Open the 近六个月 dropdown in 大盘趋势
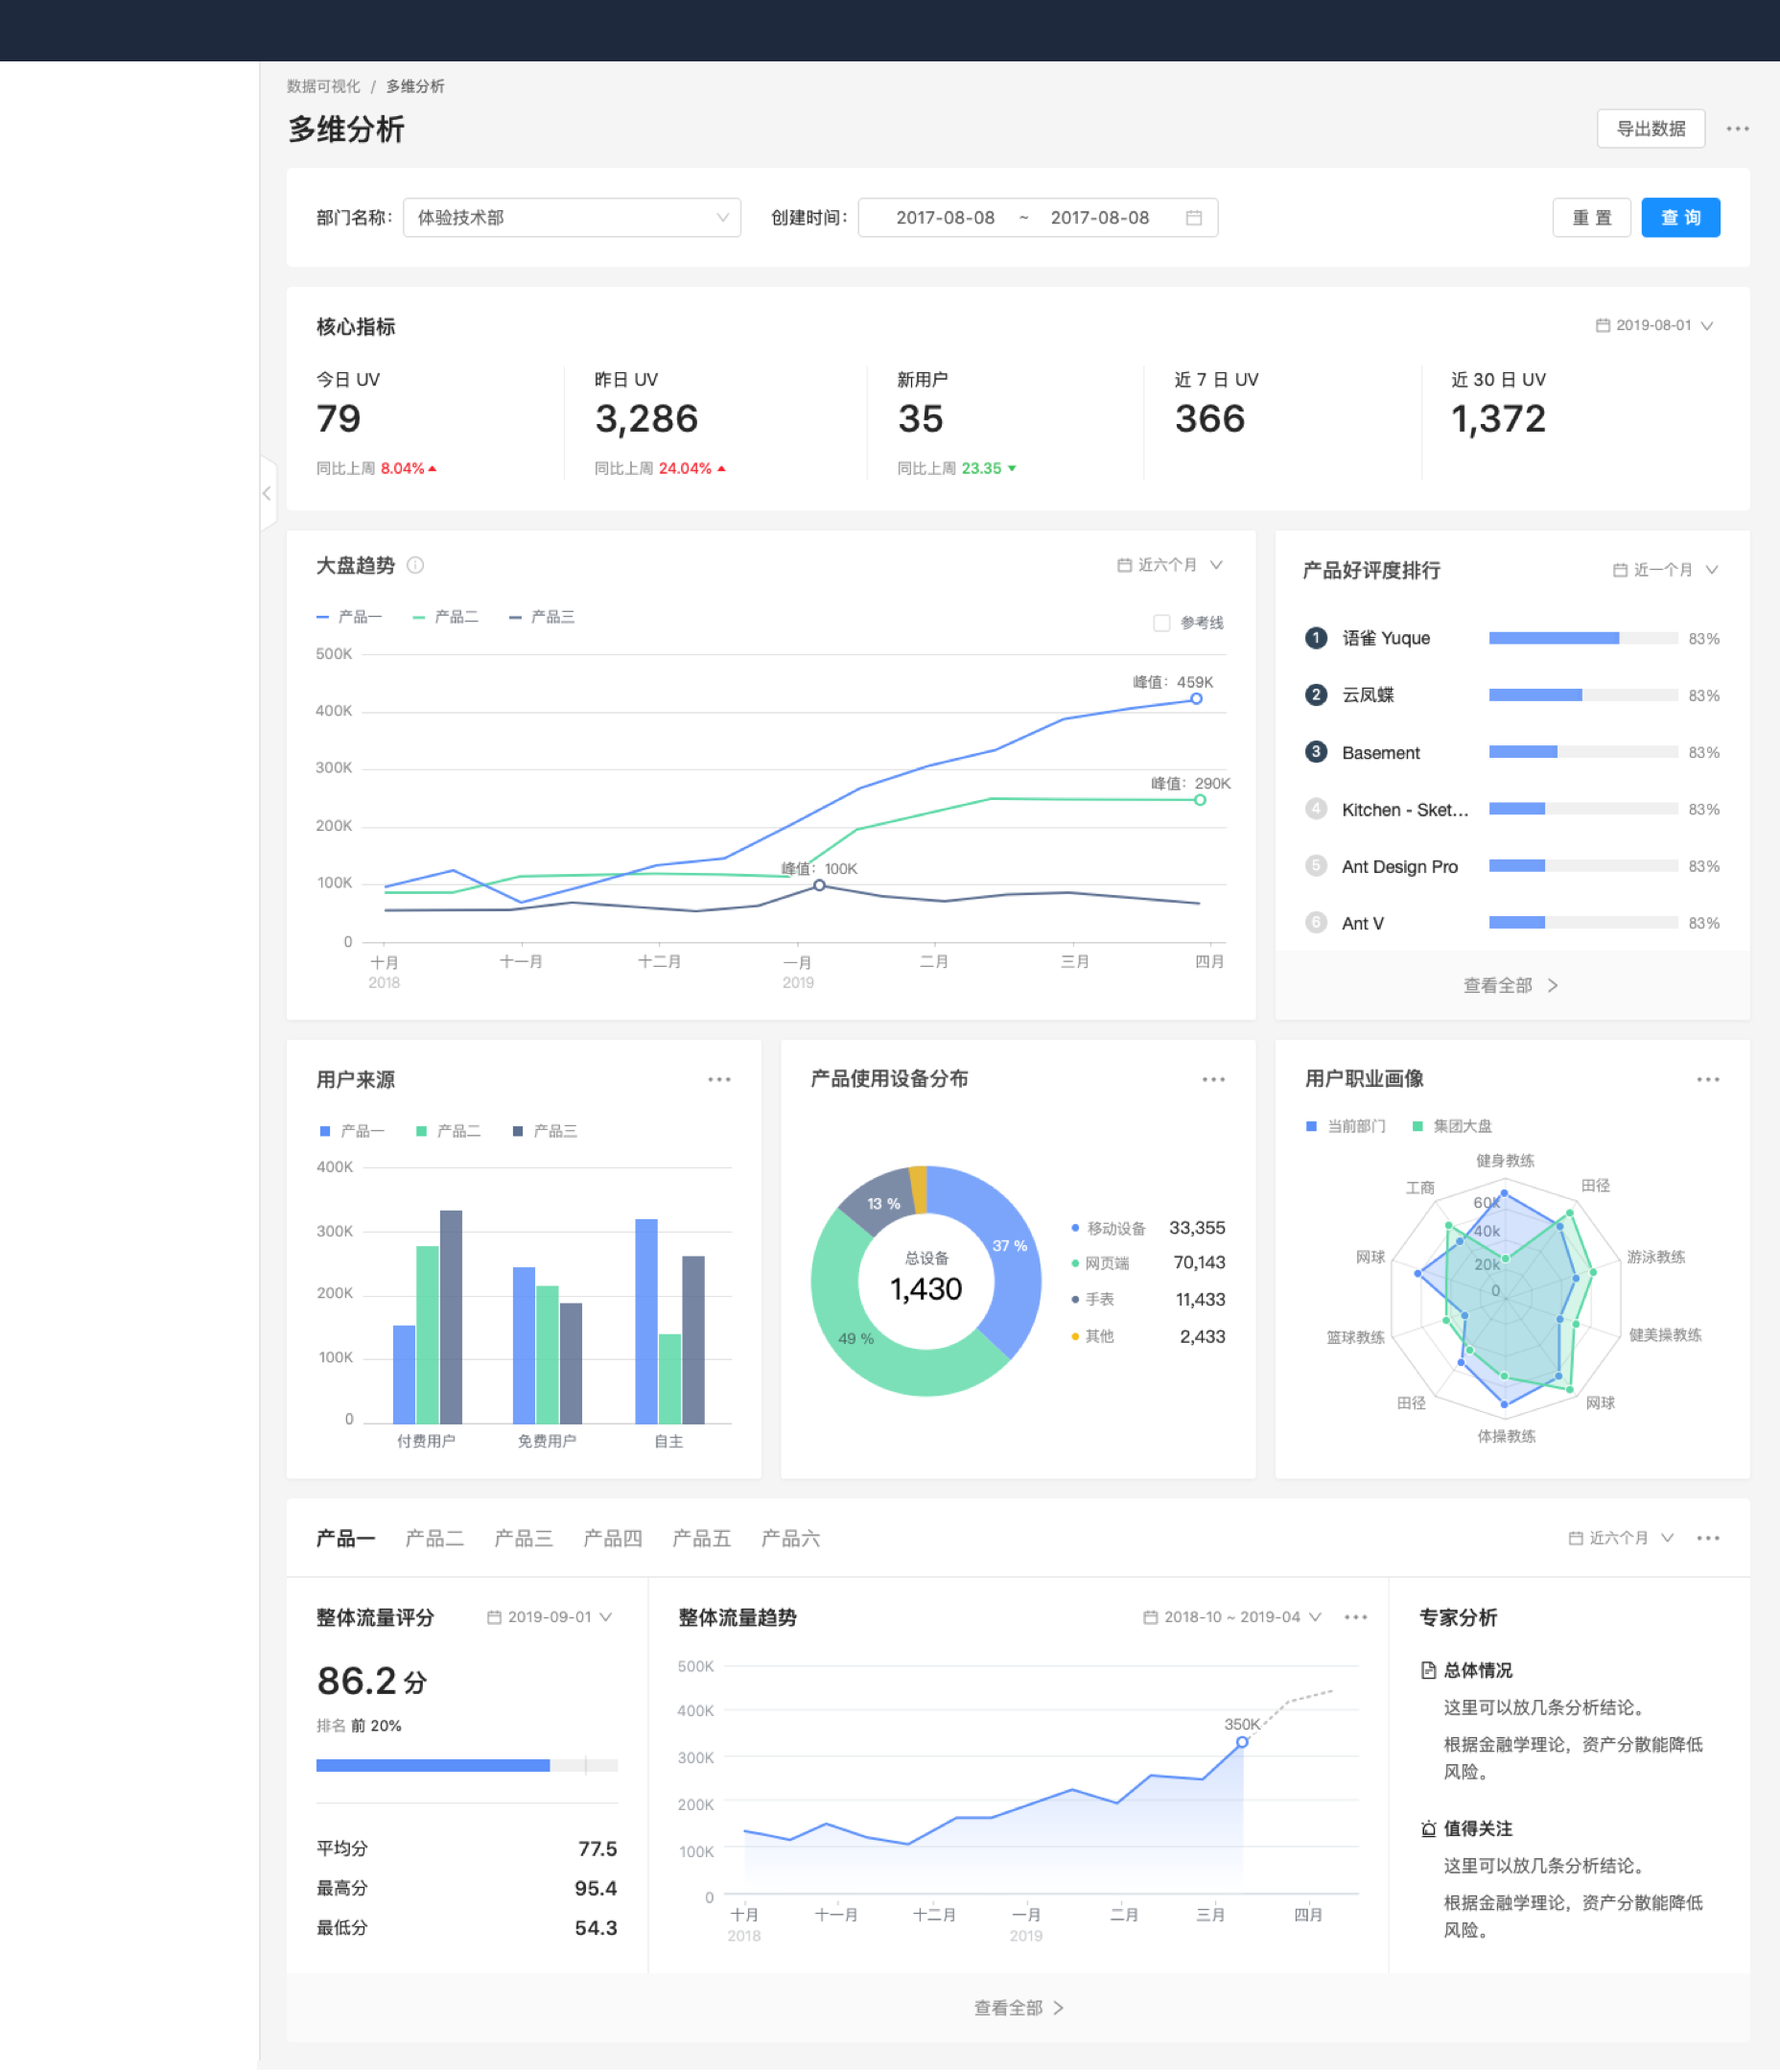Image resolution: width=1780 pixels, height=2072 pixels. [x=1170, y=565]
